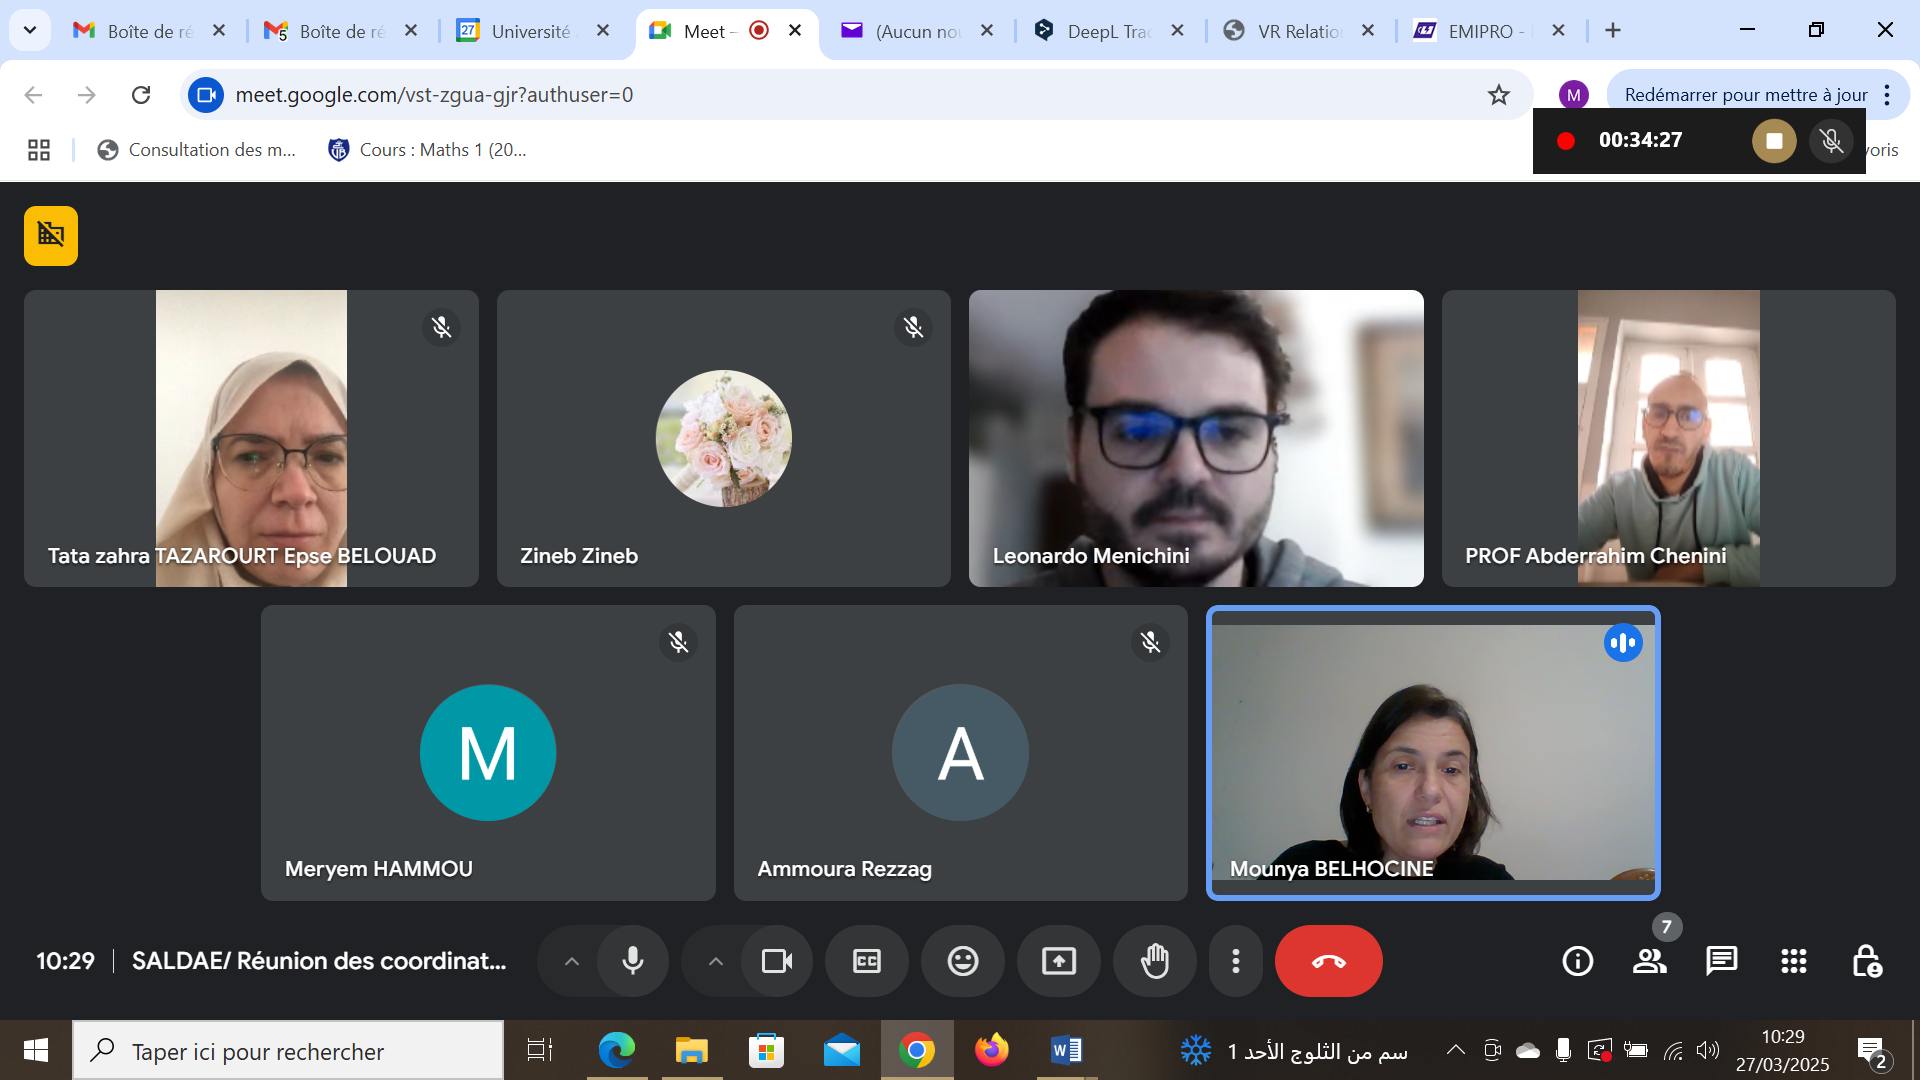The height and width of the screenshot is (1080, 1920).
Task: Click the yellow camera effects badge
Action: tap(51, 236)
